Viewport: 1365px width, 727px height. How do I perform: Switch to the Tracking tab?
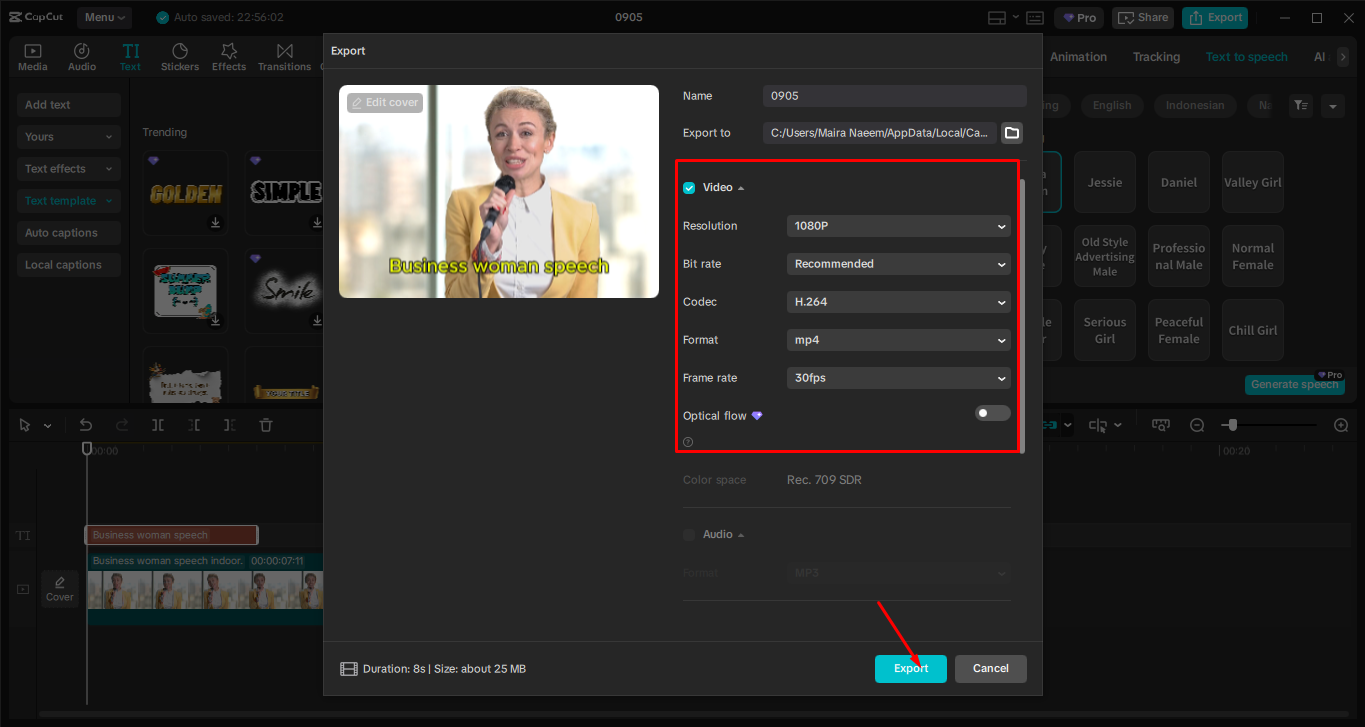(x=1156, y=57)
